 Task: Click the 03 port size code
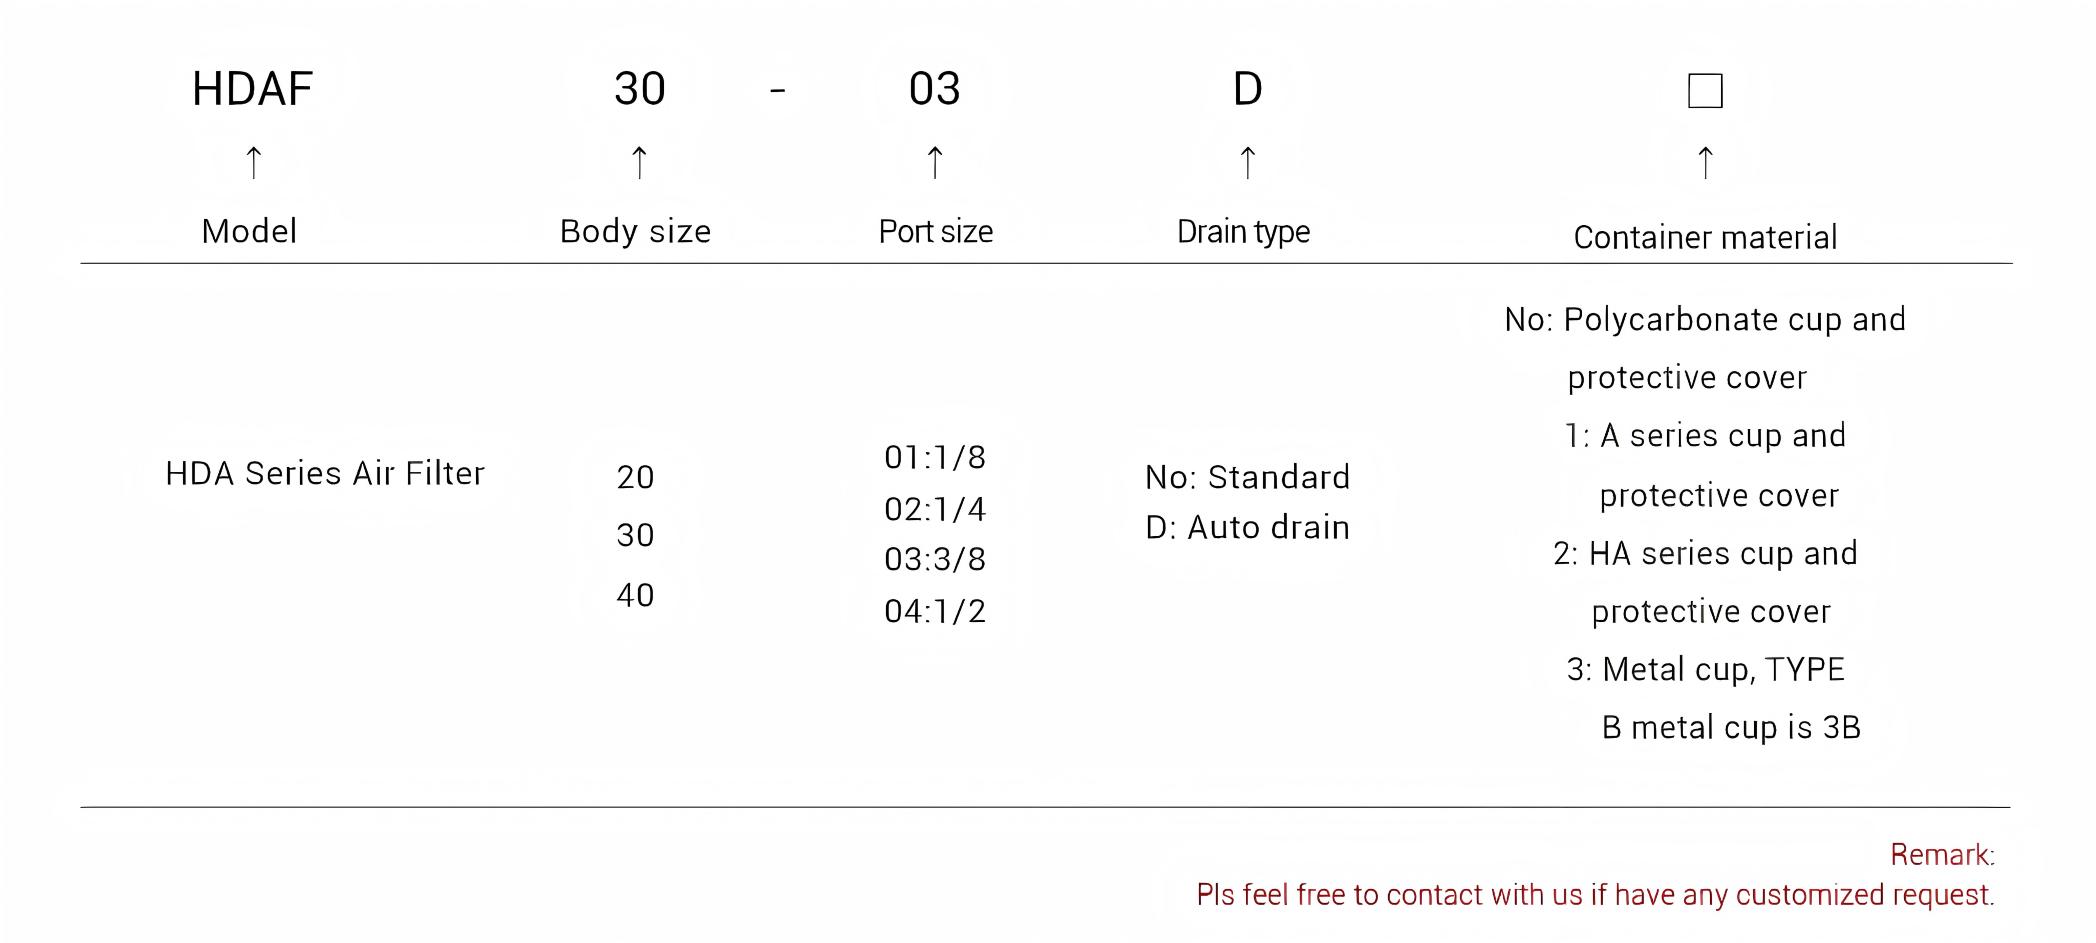pyautogui.click(x=934, y=89)
